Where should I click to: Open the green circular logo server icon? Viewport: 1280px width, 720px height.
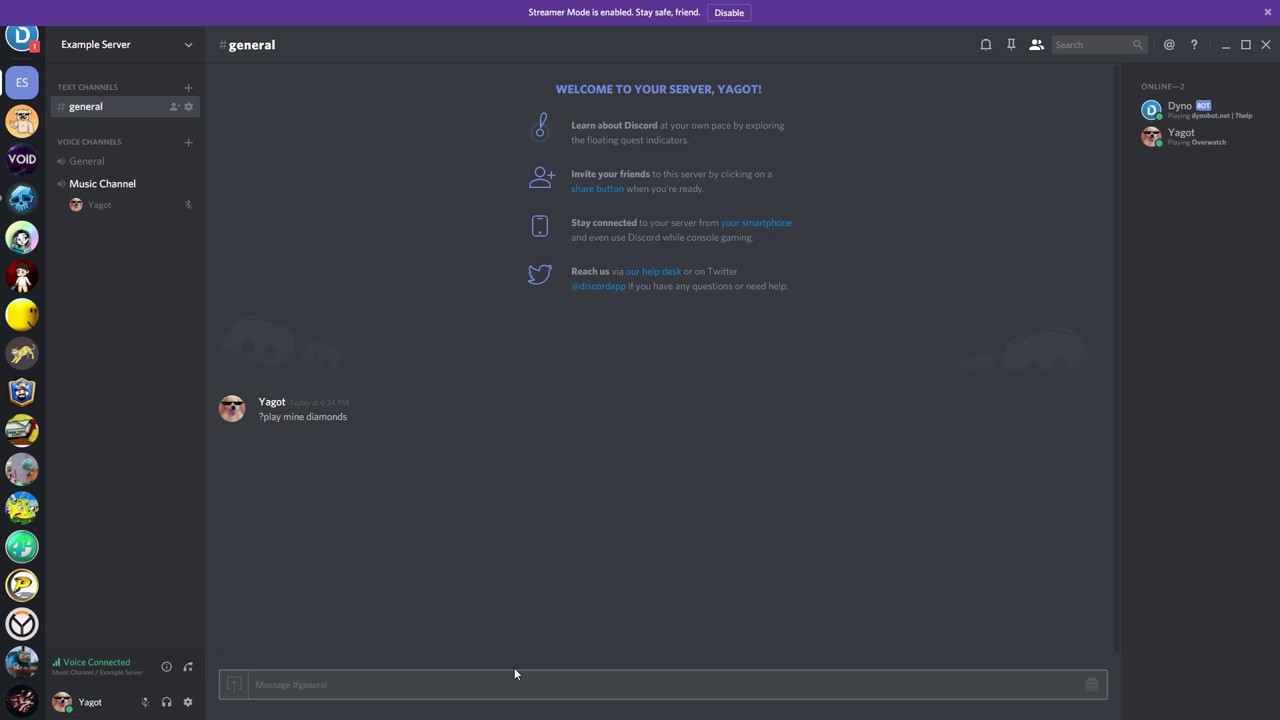22,547
